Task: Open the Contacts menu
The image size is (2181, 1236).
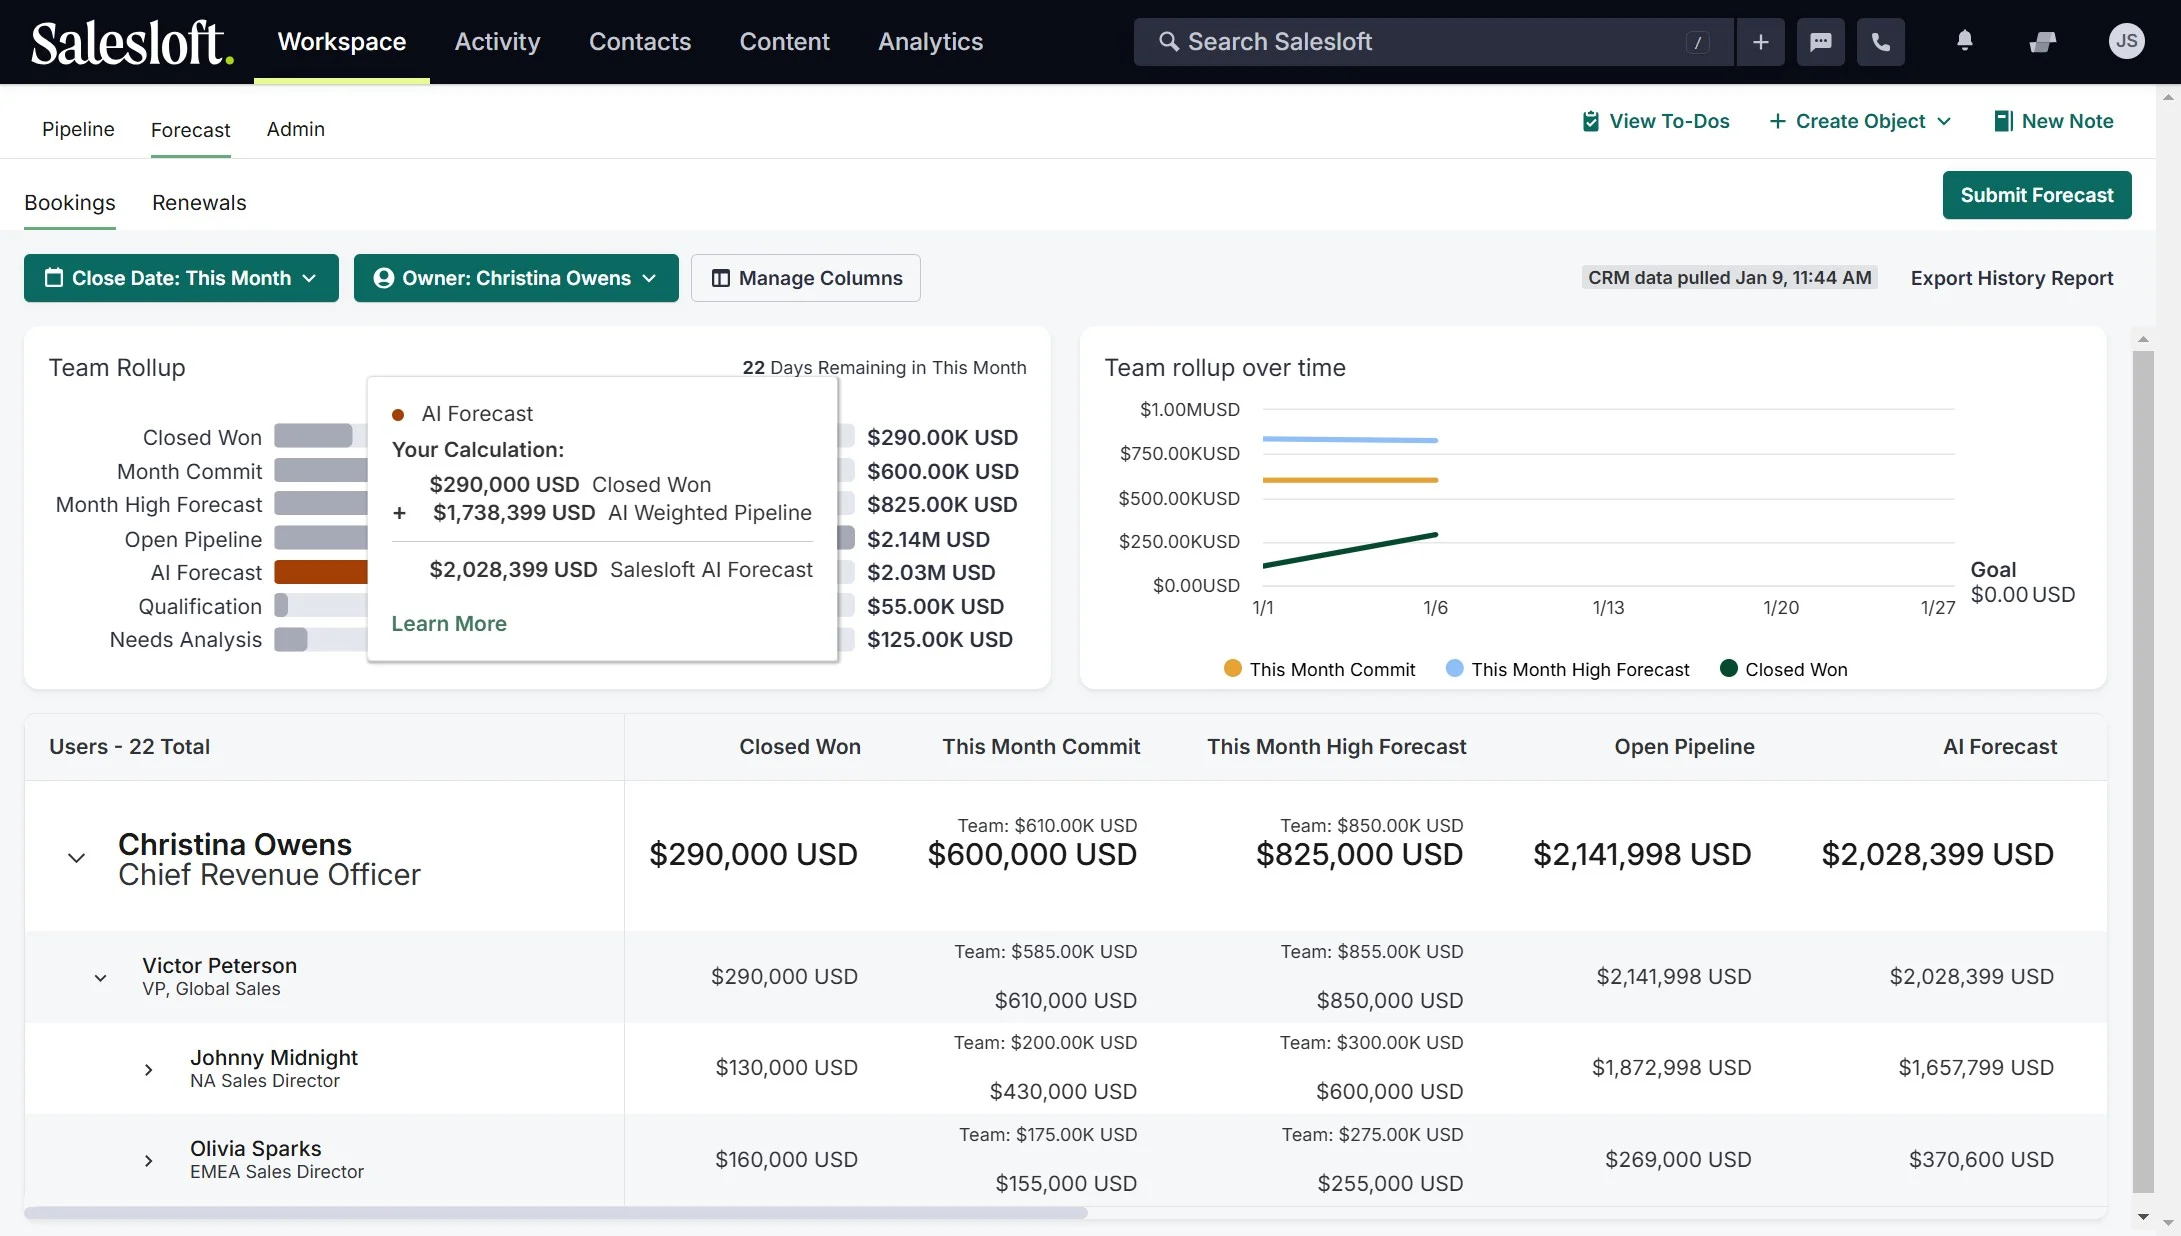Action: click(640, 41)
